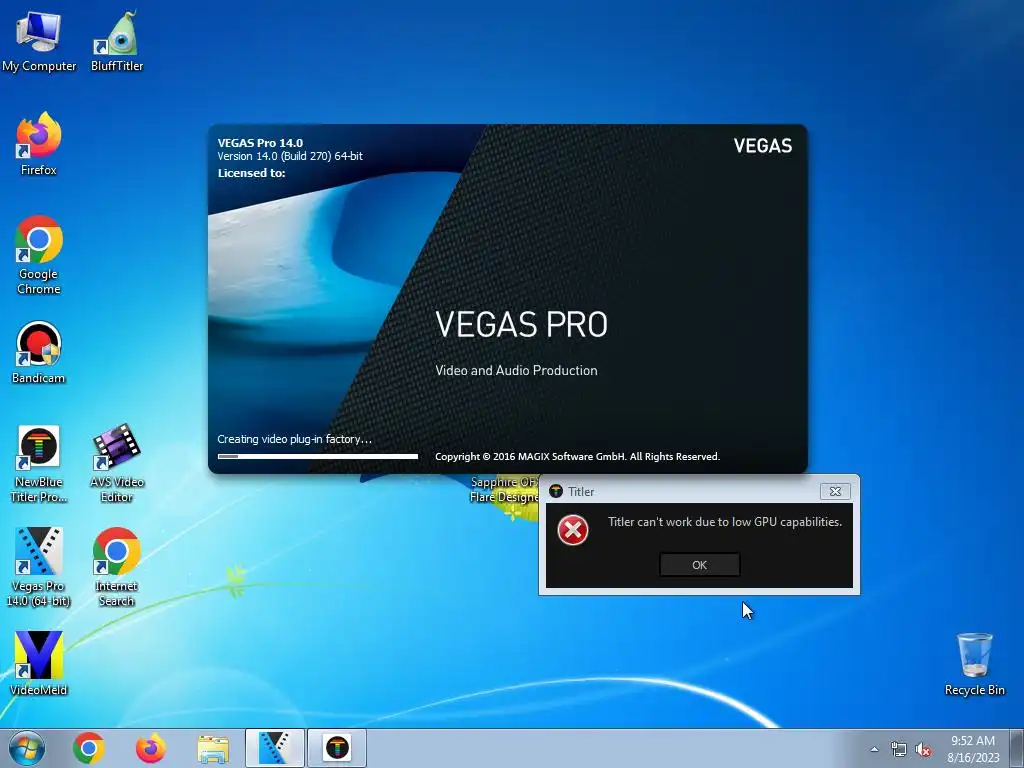Open Internet Search desktop shortcut
Viewport: 1024px width, 768px height.
pyautogui.click(x=117, y=567)
